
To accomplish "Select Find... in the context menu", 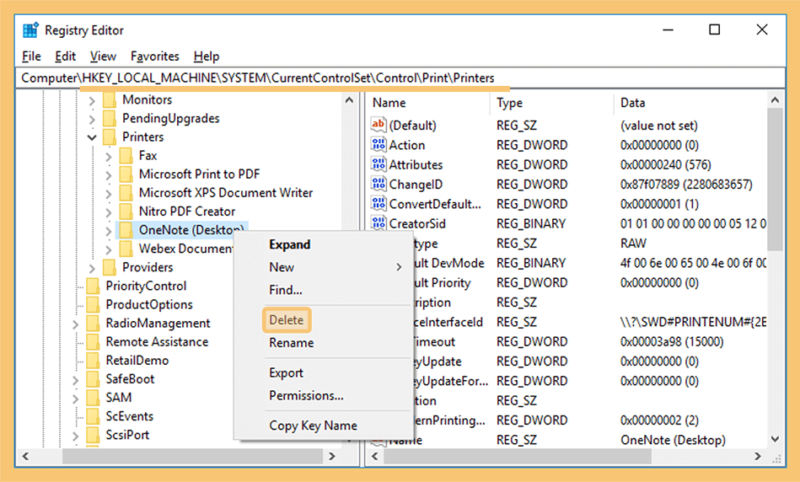I will pos(322,290).
